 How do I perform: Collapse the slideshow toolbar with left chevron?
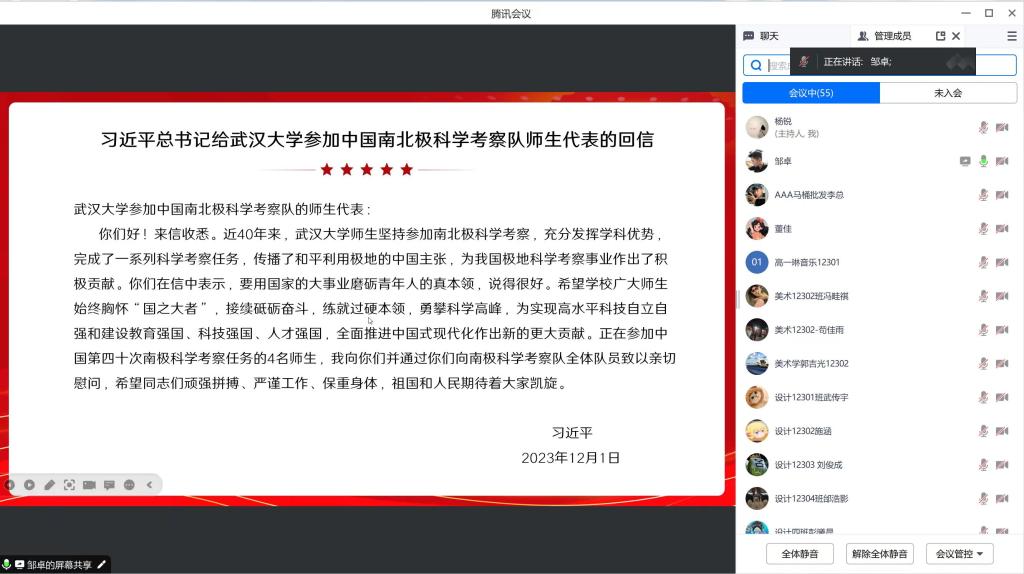pyautogui.click(x=150, y=485)
